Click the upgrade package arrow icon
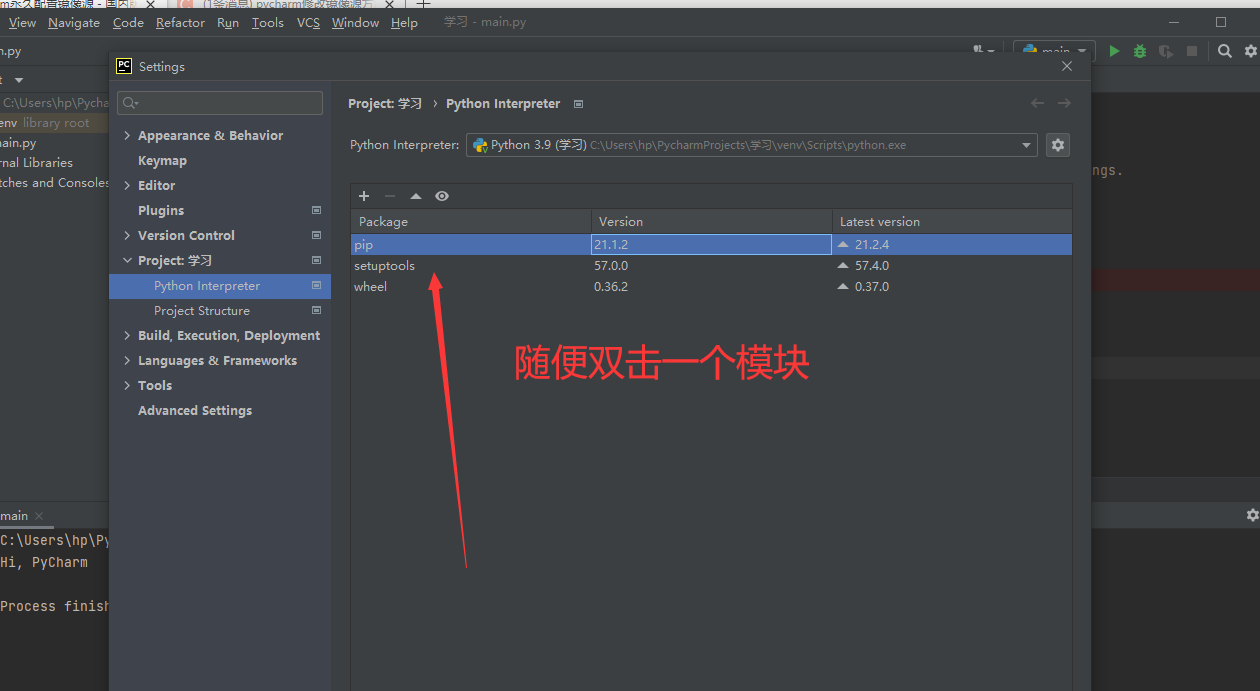The image size is (1260, 691). [x=416, y=196]
